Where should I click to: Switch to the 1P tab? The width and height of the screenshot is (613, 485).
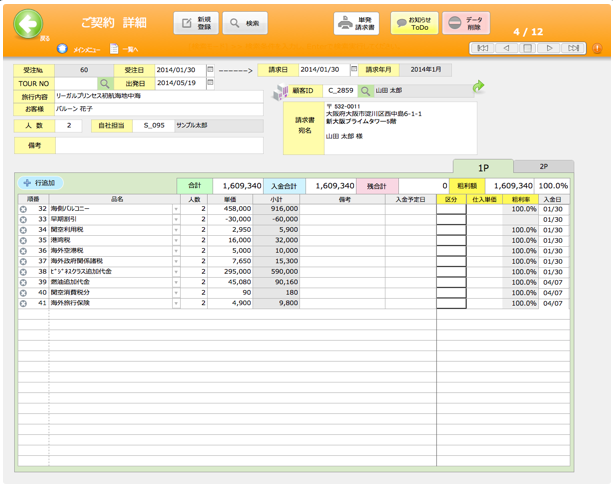click(x=483, y=167)
